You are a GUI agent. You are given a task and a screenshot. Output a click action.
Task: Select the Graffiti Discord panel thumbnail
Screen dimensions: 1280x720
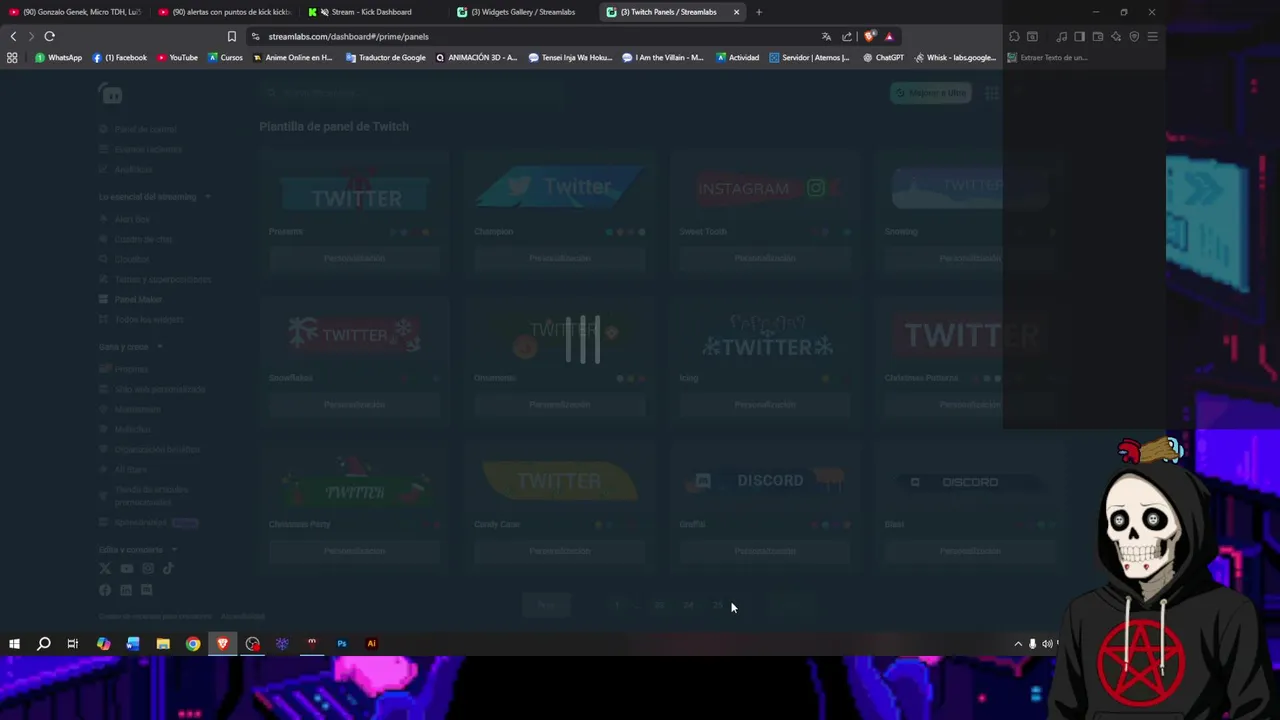click(765, 482)
